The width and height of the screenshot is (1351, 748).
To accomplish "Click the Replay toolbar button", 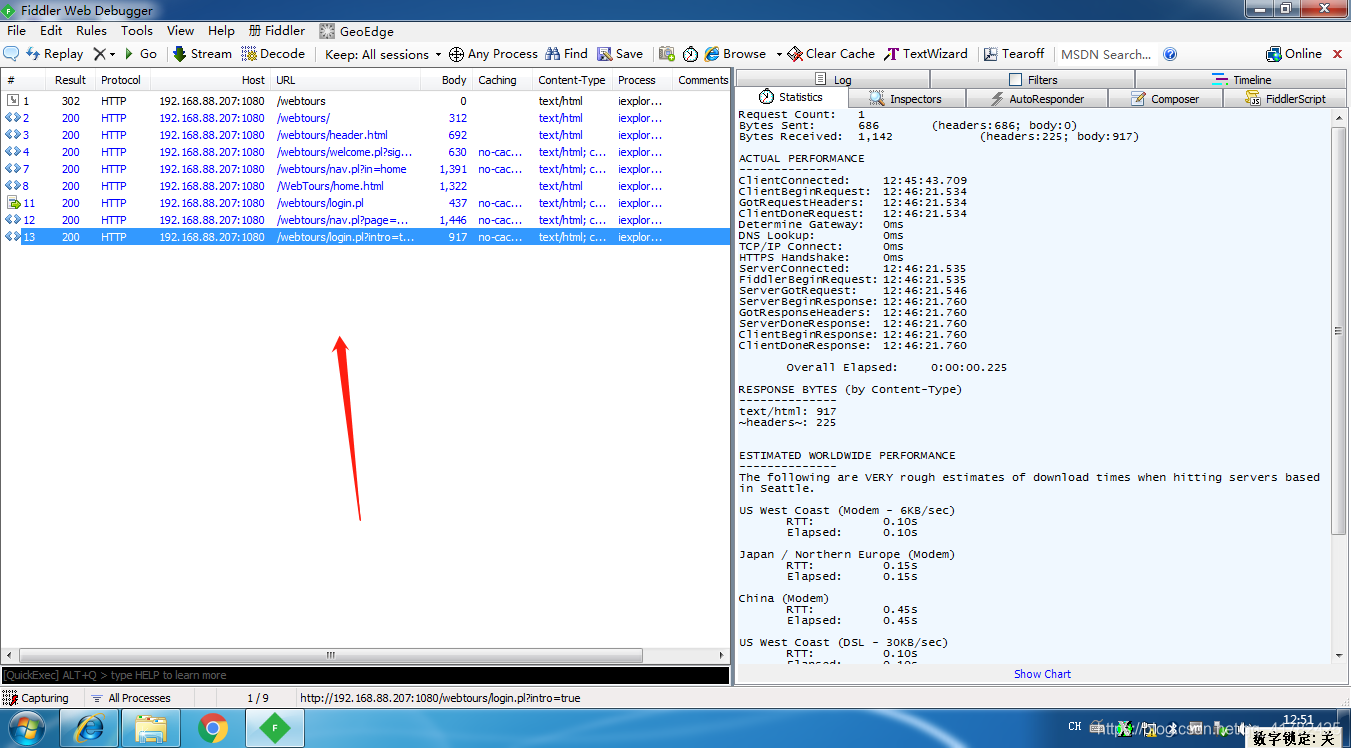I will click(x=54, y=54).
